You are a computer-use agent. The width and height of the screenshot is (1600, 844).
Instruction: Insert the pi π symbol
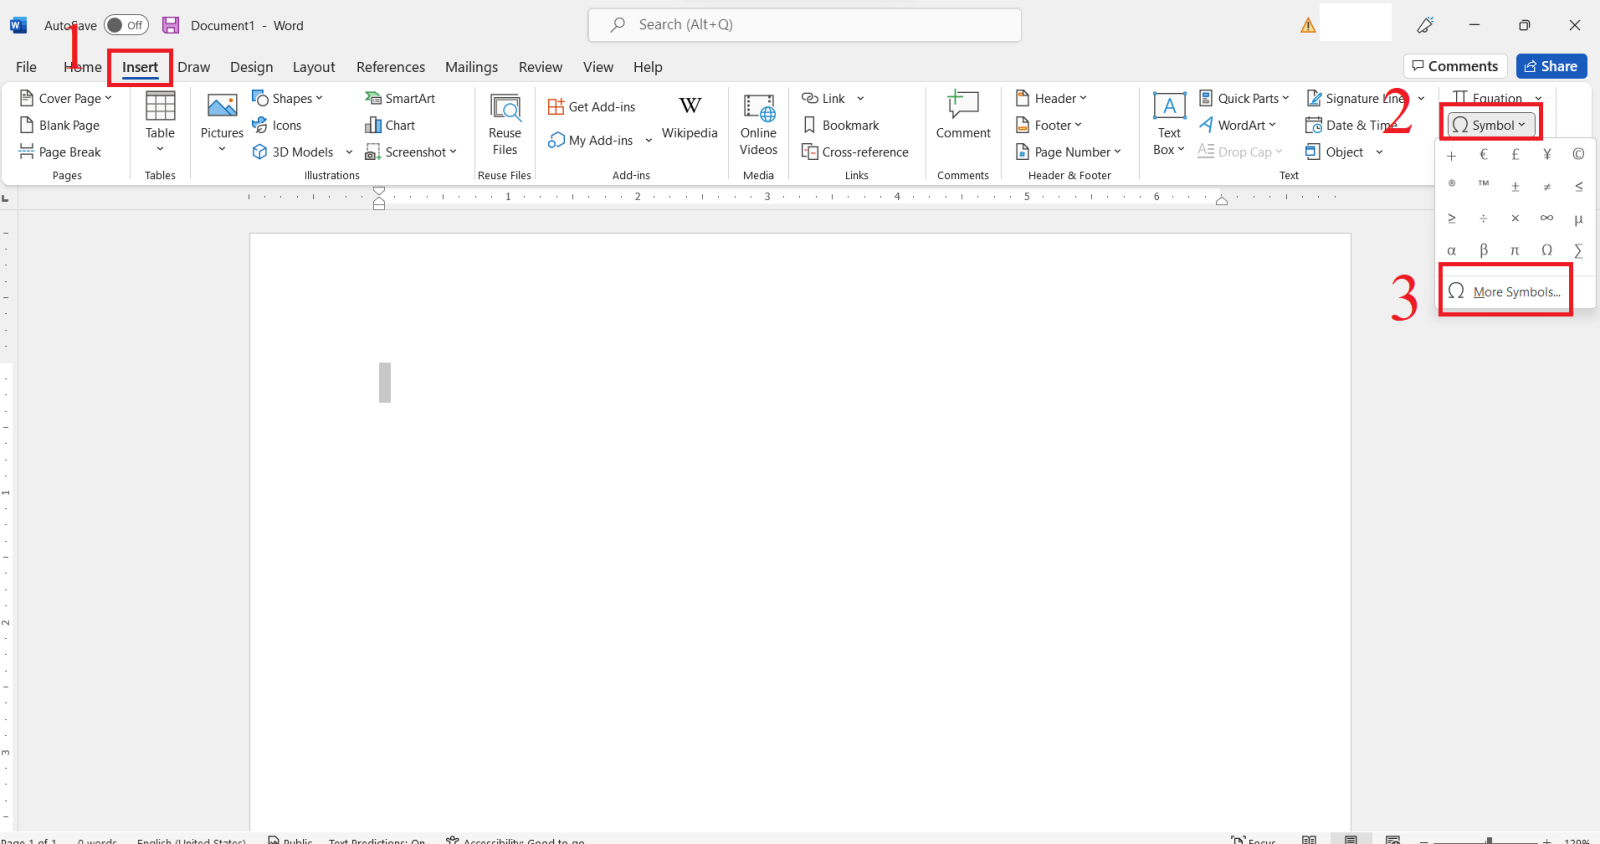[1515, 250]
